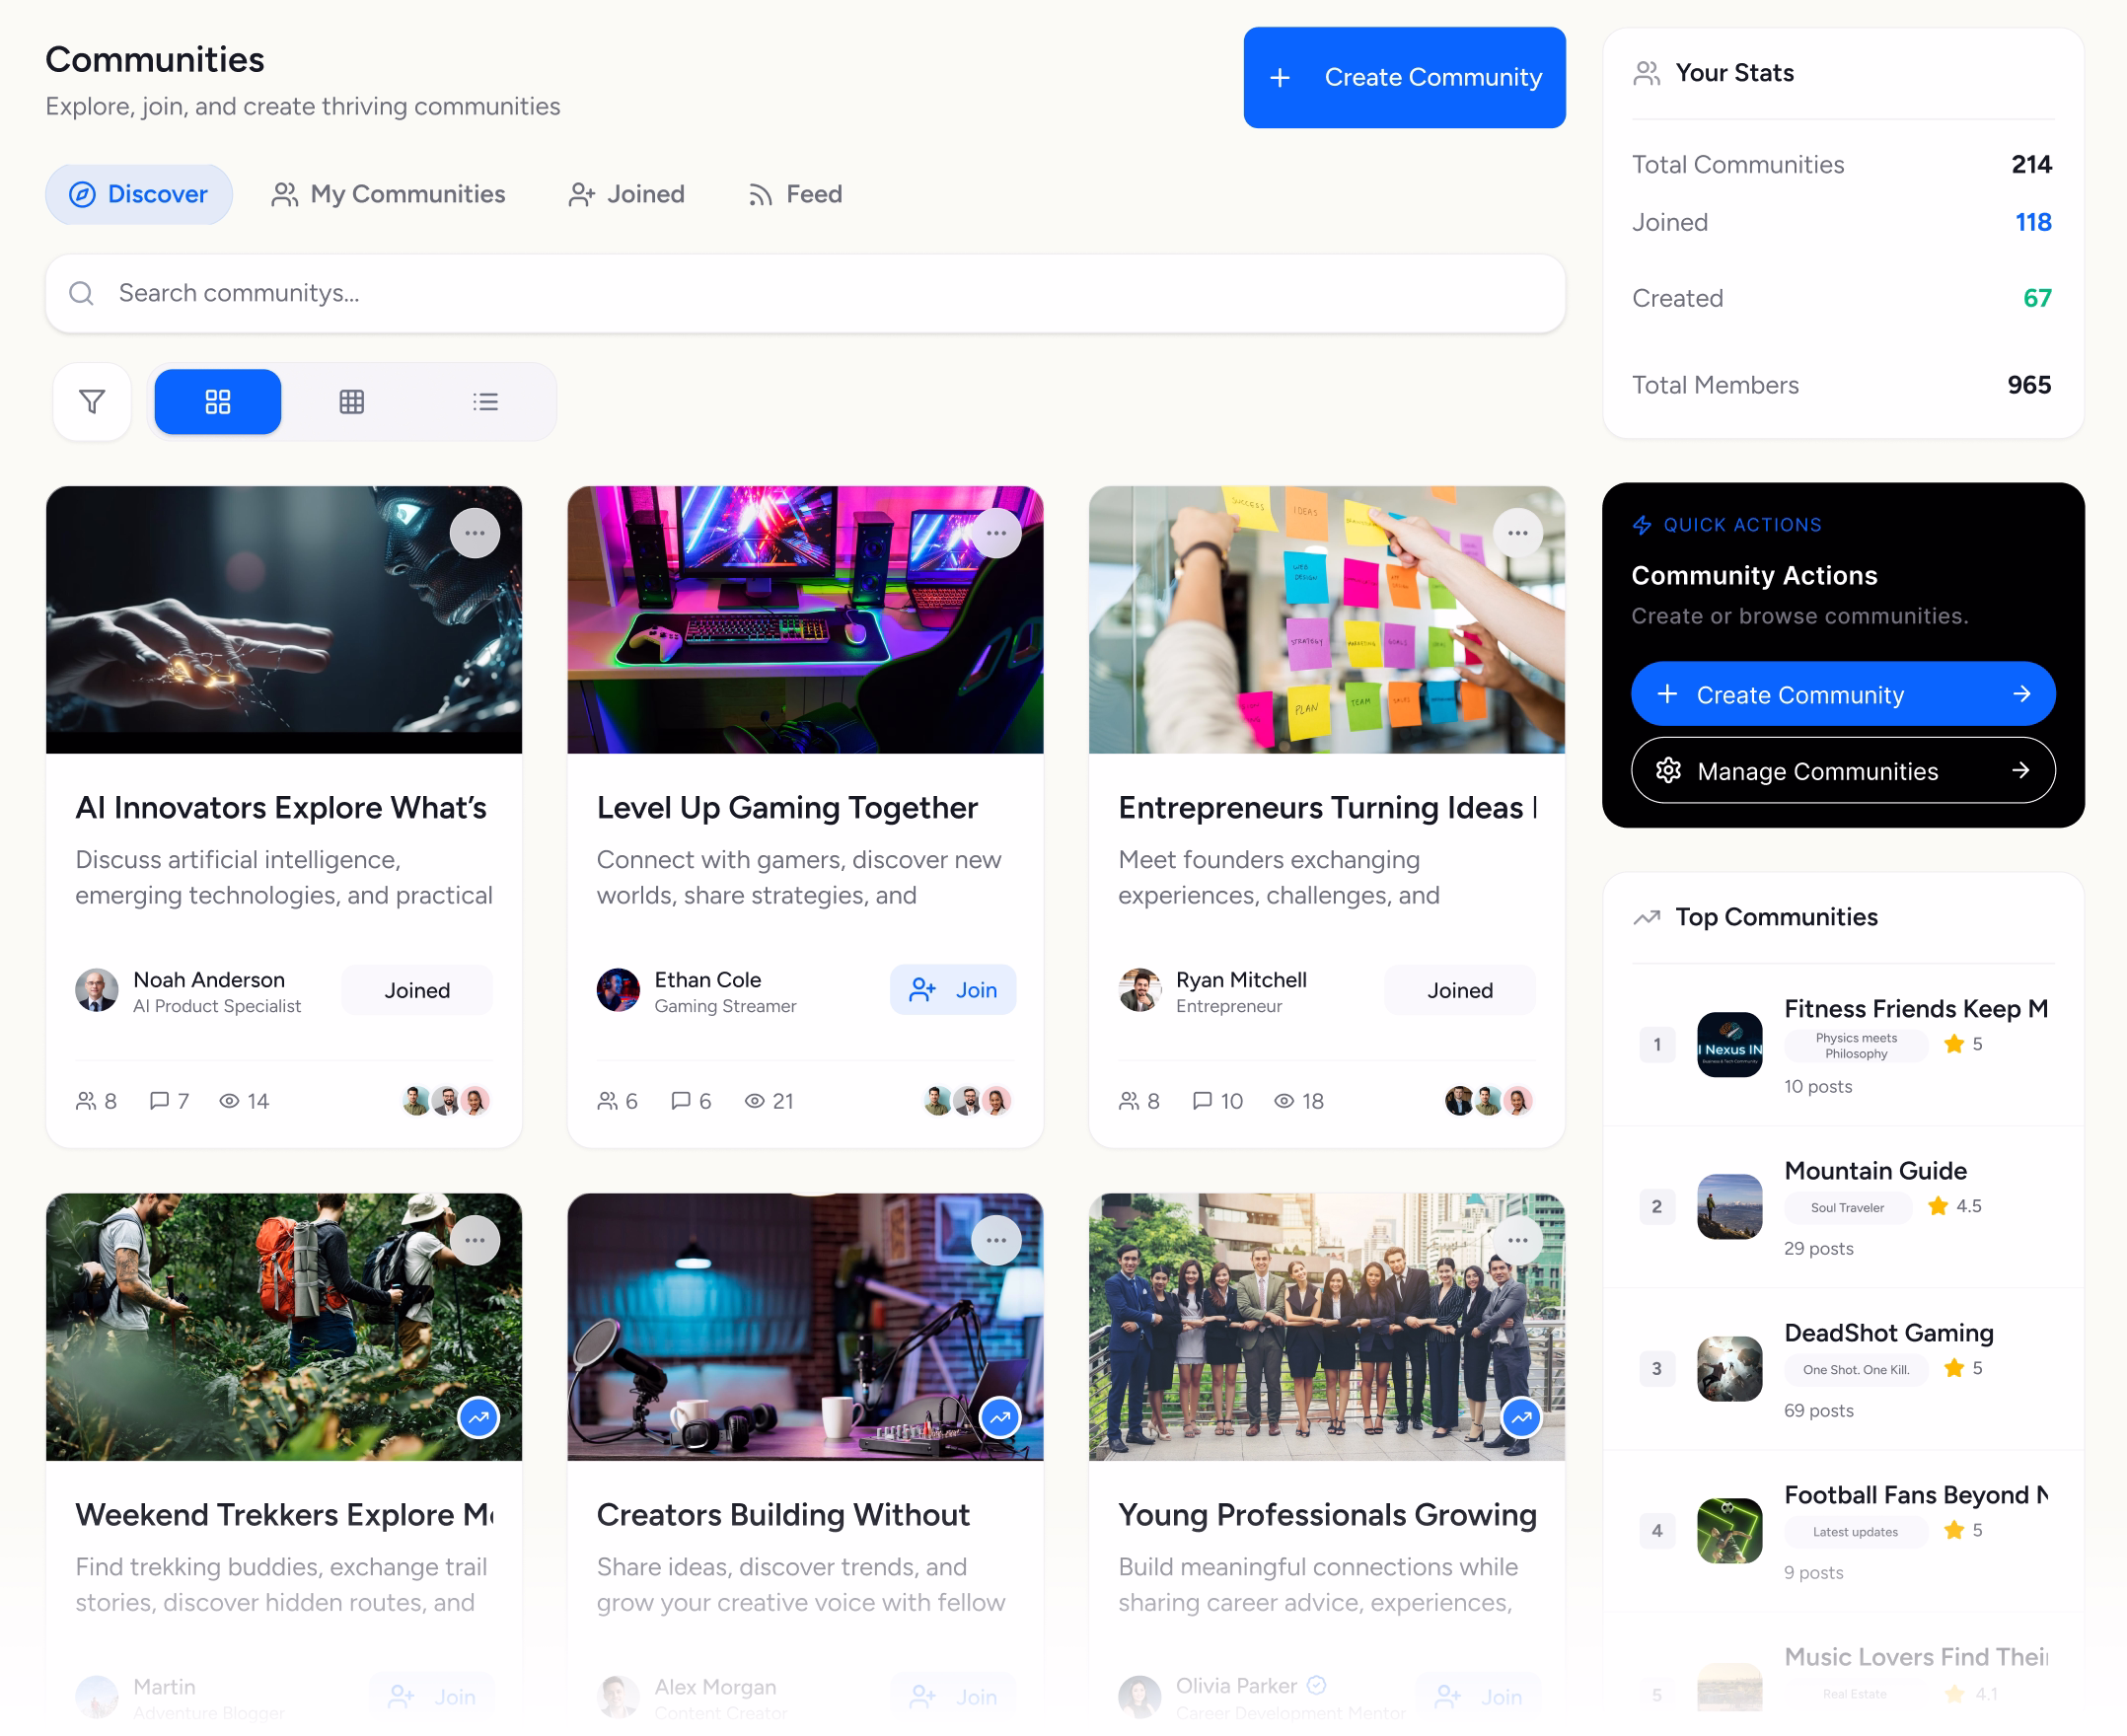Open more options on Weekend Trekkers card
The height and width of the screenshot is (1736, 2127).
click(x=475, y=1240)
